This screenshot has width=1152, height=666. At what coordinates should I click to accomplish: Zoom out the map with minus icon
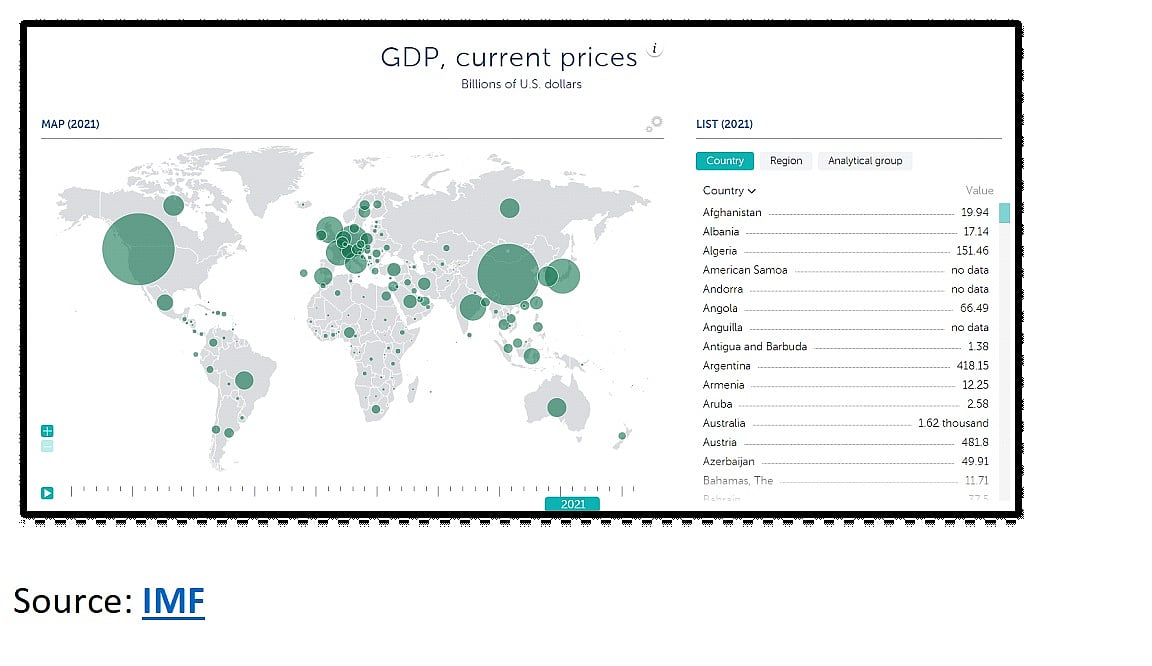[x=47, y=445]
